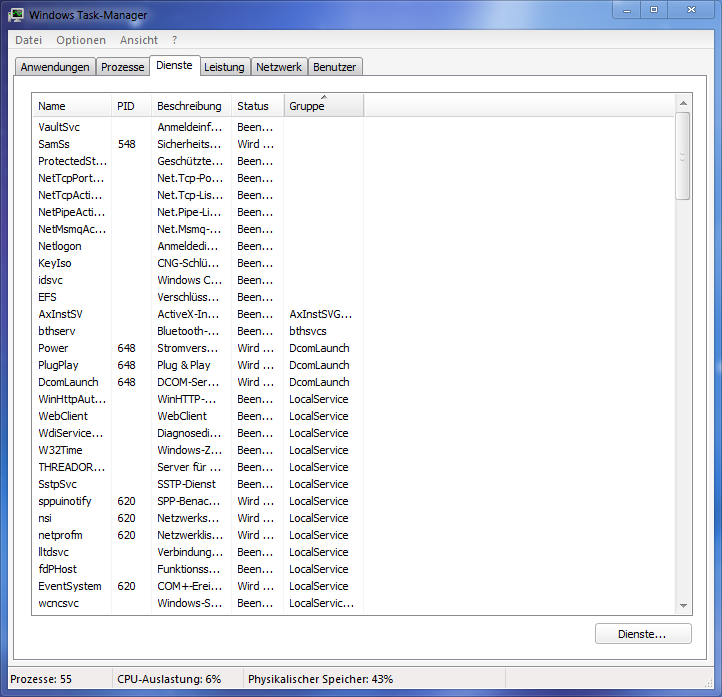Click the bthsvcs group cell
The height and width of the screenshot is (697, 722).
pyautogui.click(x=308, y=331)
